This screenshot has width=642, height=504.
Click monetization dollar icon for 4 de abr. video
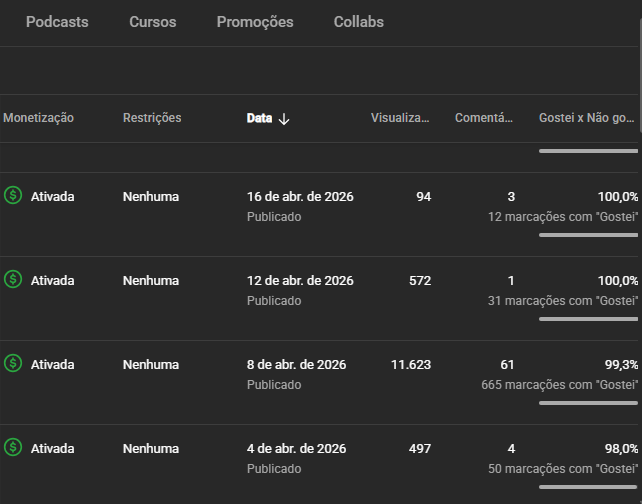[13, 447]
